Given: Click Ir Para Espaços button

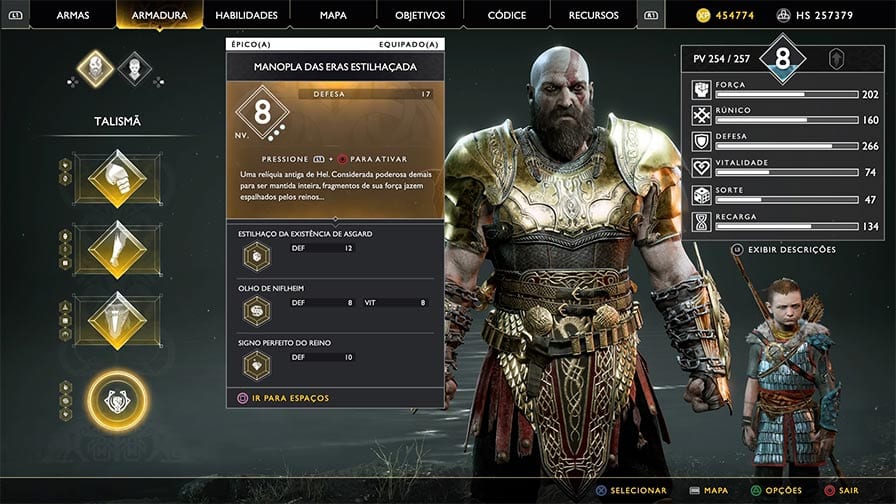Looking at the screenshot, I should 283,398.
